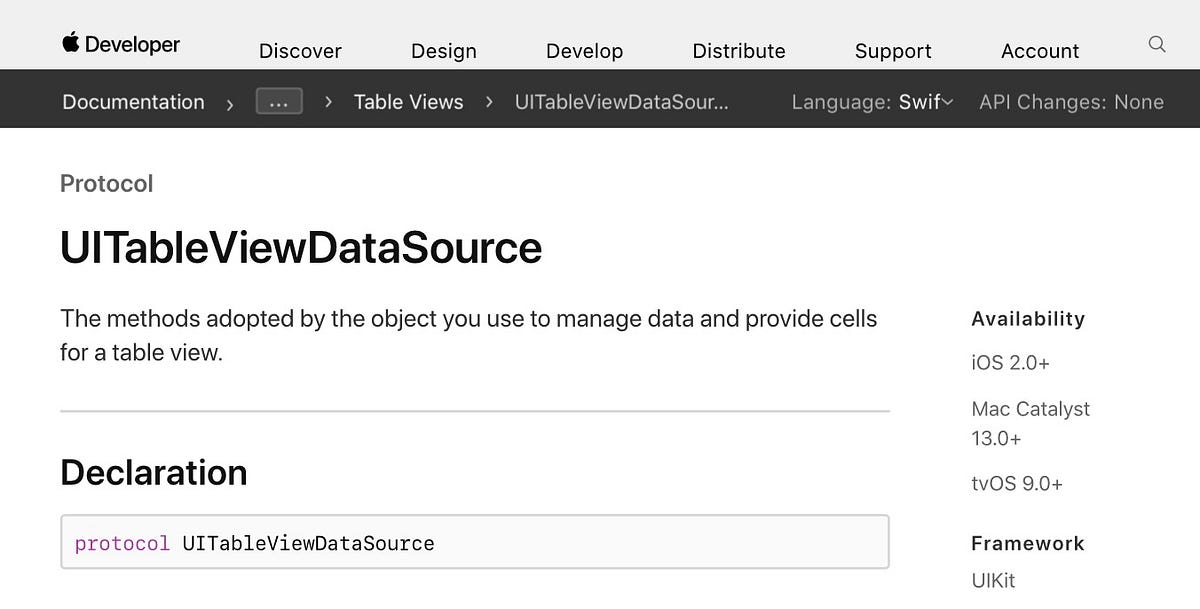Navigate to the Support page
1200x609 pixels.
click(893, 51)
